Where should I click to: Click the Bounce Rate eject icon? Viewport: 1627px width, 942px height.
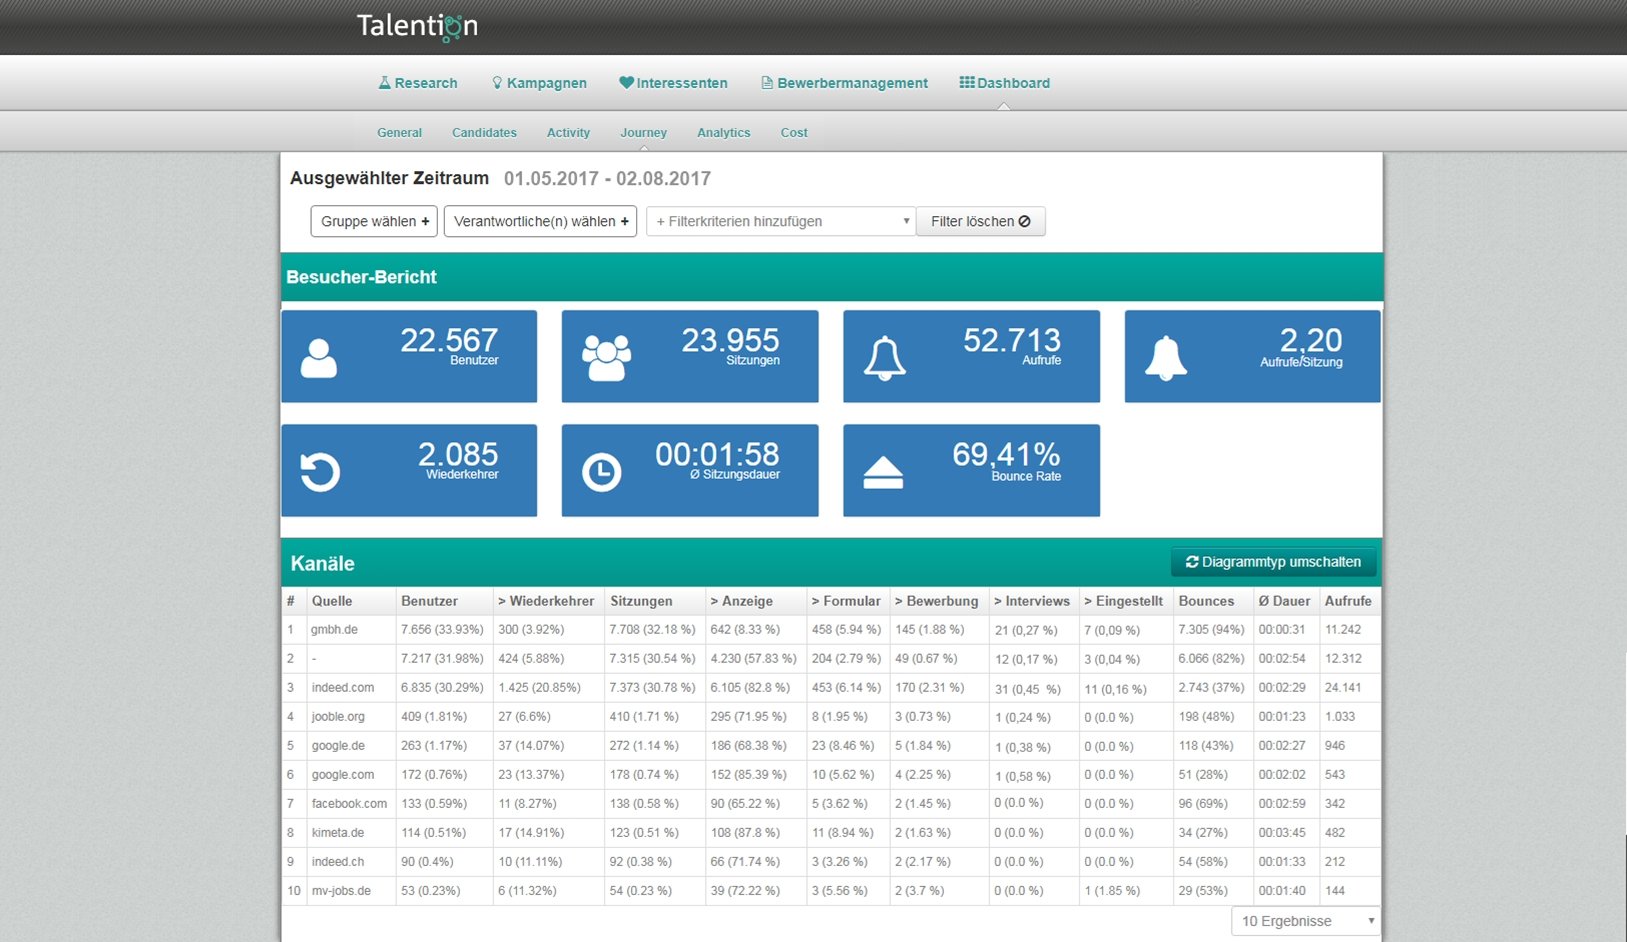click(x=883, y=472)
